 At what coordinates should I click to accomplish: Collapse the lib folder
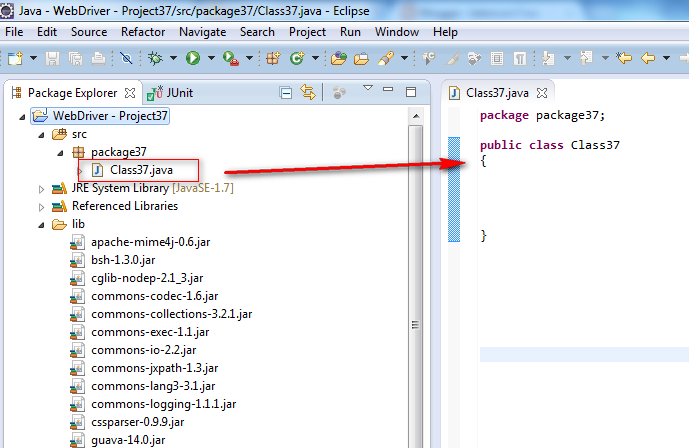click(x=41, y=225)
